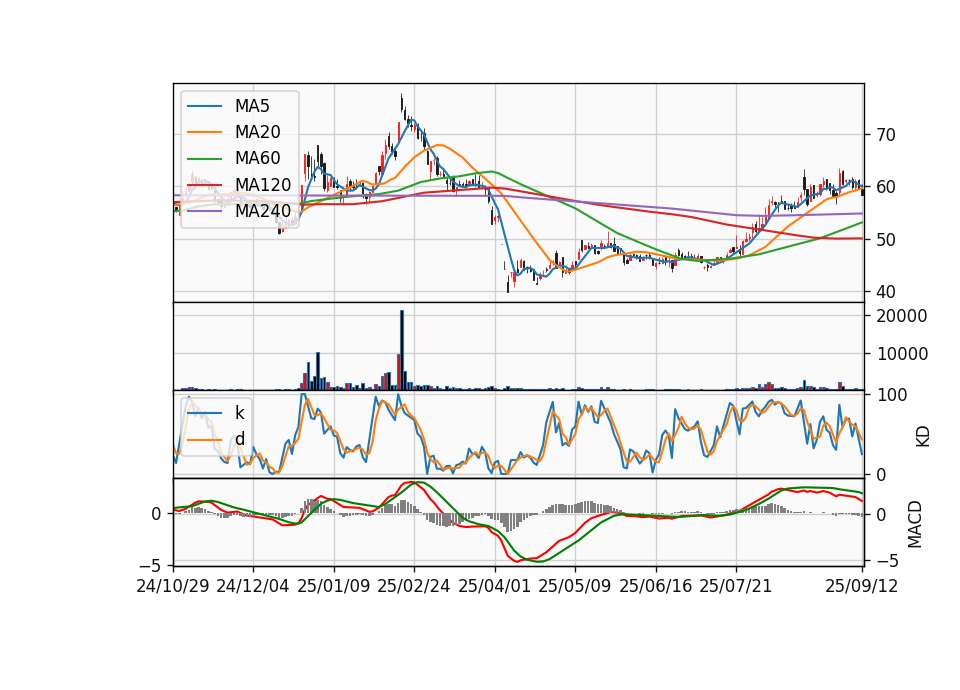This screenshot has height=690, width=960.
Task: Click the second-tallest volume bar near 25/01/09
Action: 318,372
